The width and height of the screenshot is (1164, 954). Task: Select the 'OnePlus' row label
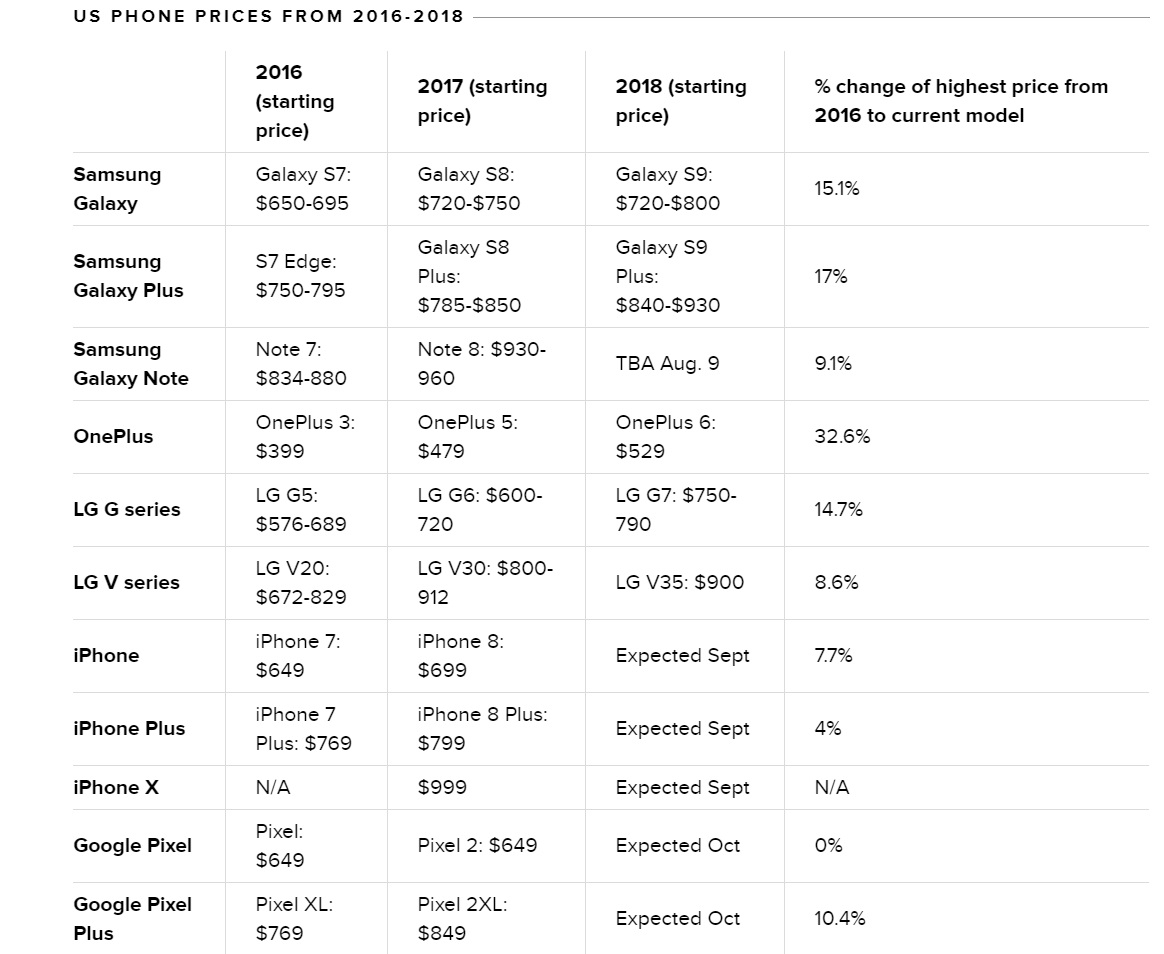[x=113, y=437]
